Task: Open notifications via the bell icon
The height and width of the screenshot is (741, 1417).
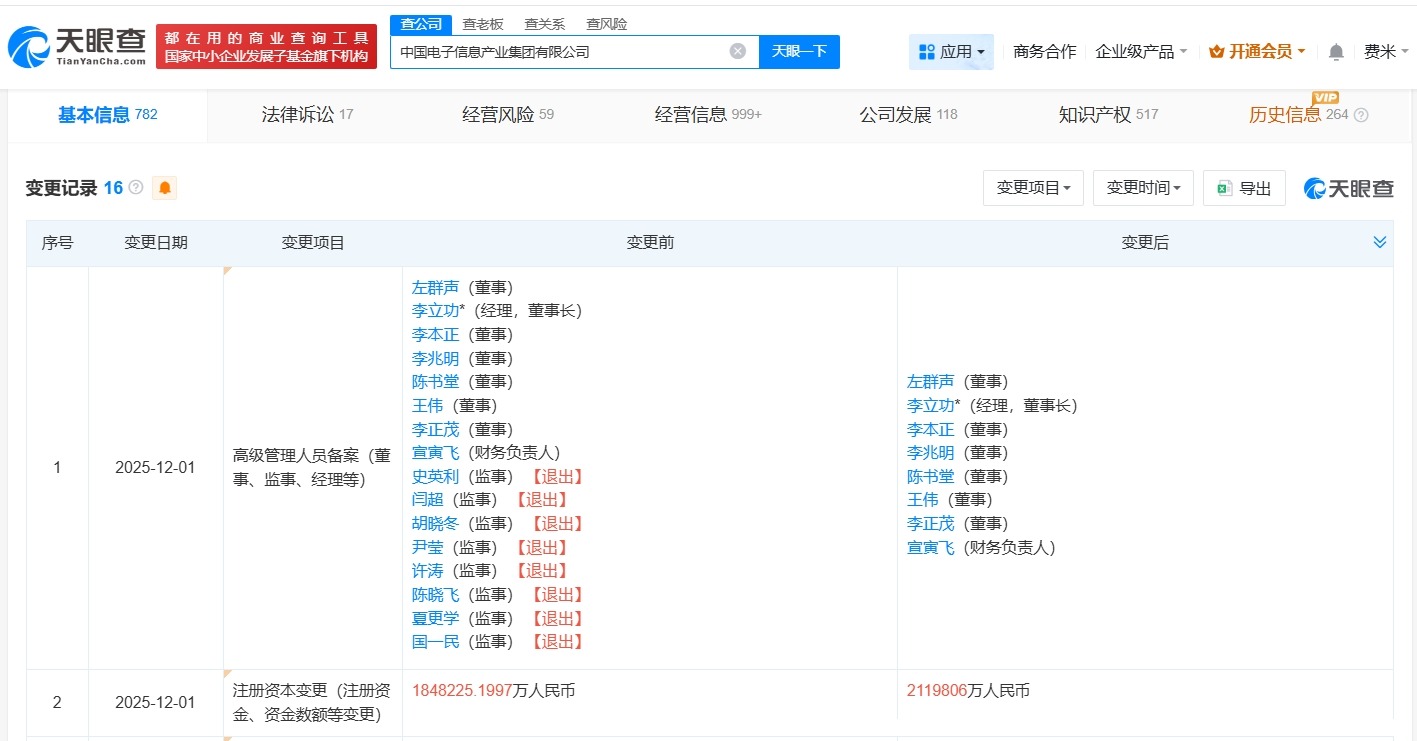Action: pyautogui.click(x=1335, y=51)
